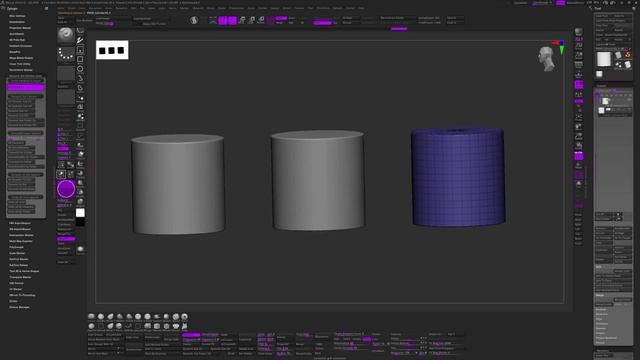Select the black secondary color swatch
Viewport: 640px width, 360px height.
pyautogui.click(x=80, y=222)
